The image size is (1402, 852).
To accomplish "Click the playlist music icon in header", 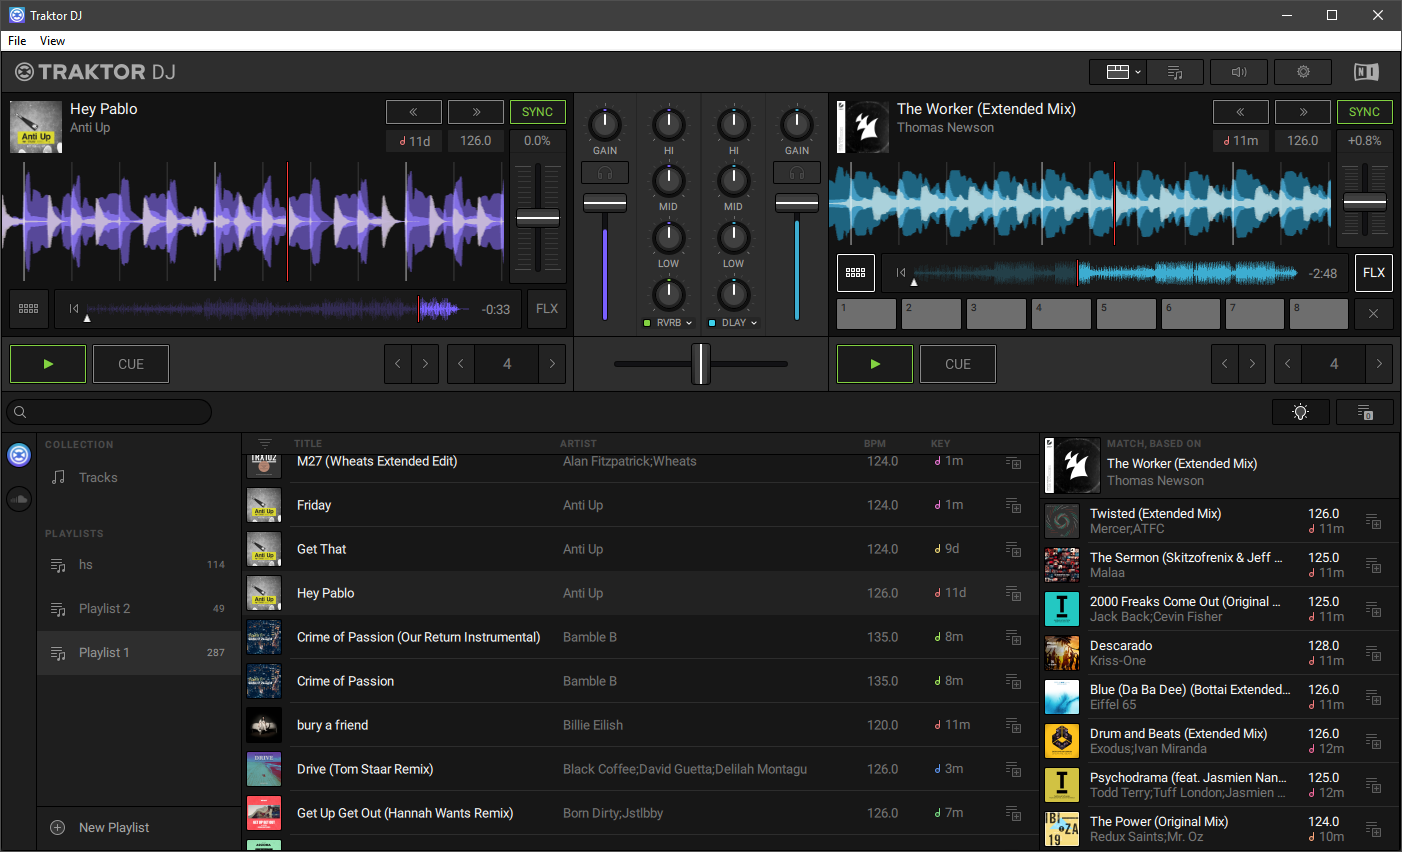I will coord(1175,72).
